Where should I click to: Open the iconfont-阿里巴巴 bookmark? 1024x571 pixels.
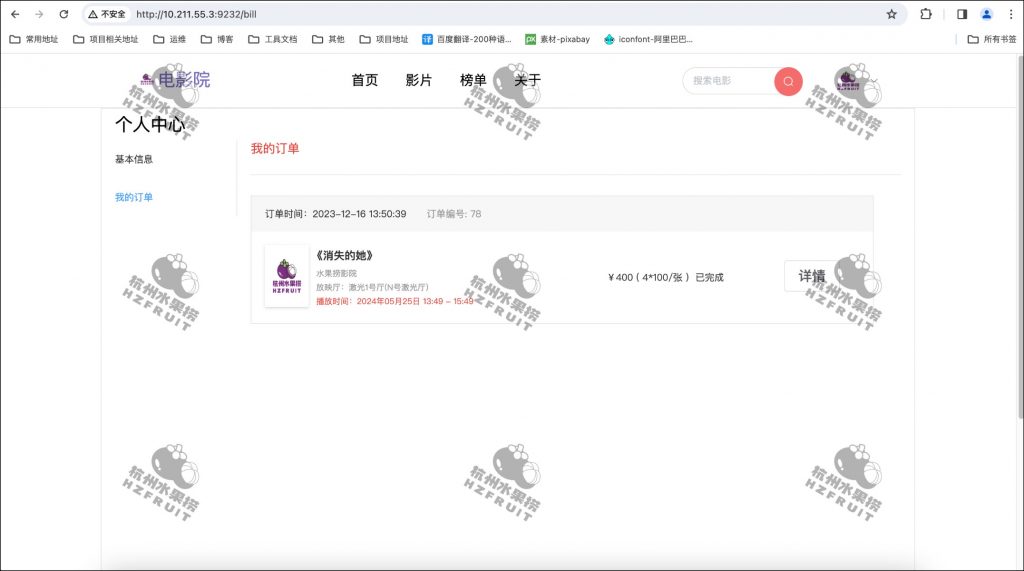point(648,39)
